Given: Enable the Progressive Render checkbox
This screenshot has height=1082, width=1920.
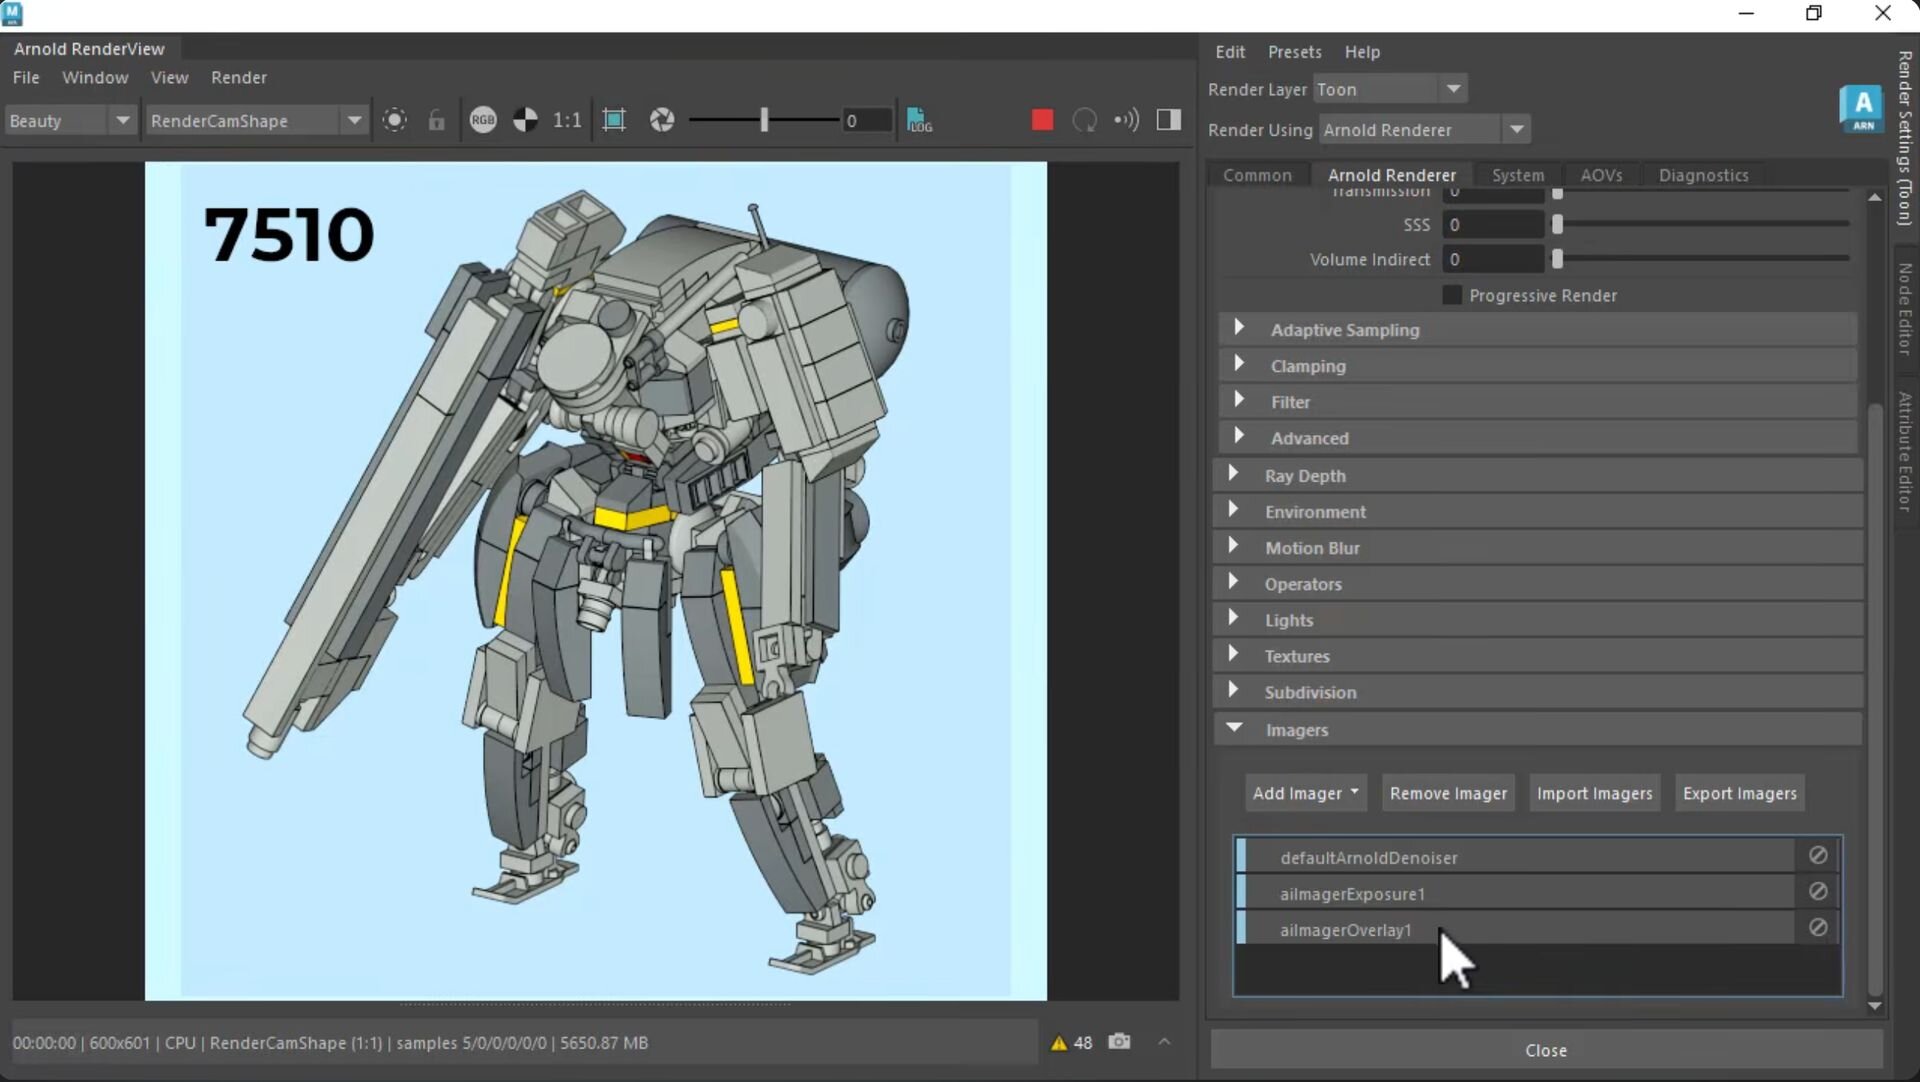Looking at the screenshot, I should pyautogui.click(x=1452, y=295).
